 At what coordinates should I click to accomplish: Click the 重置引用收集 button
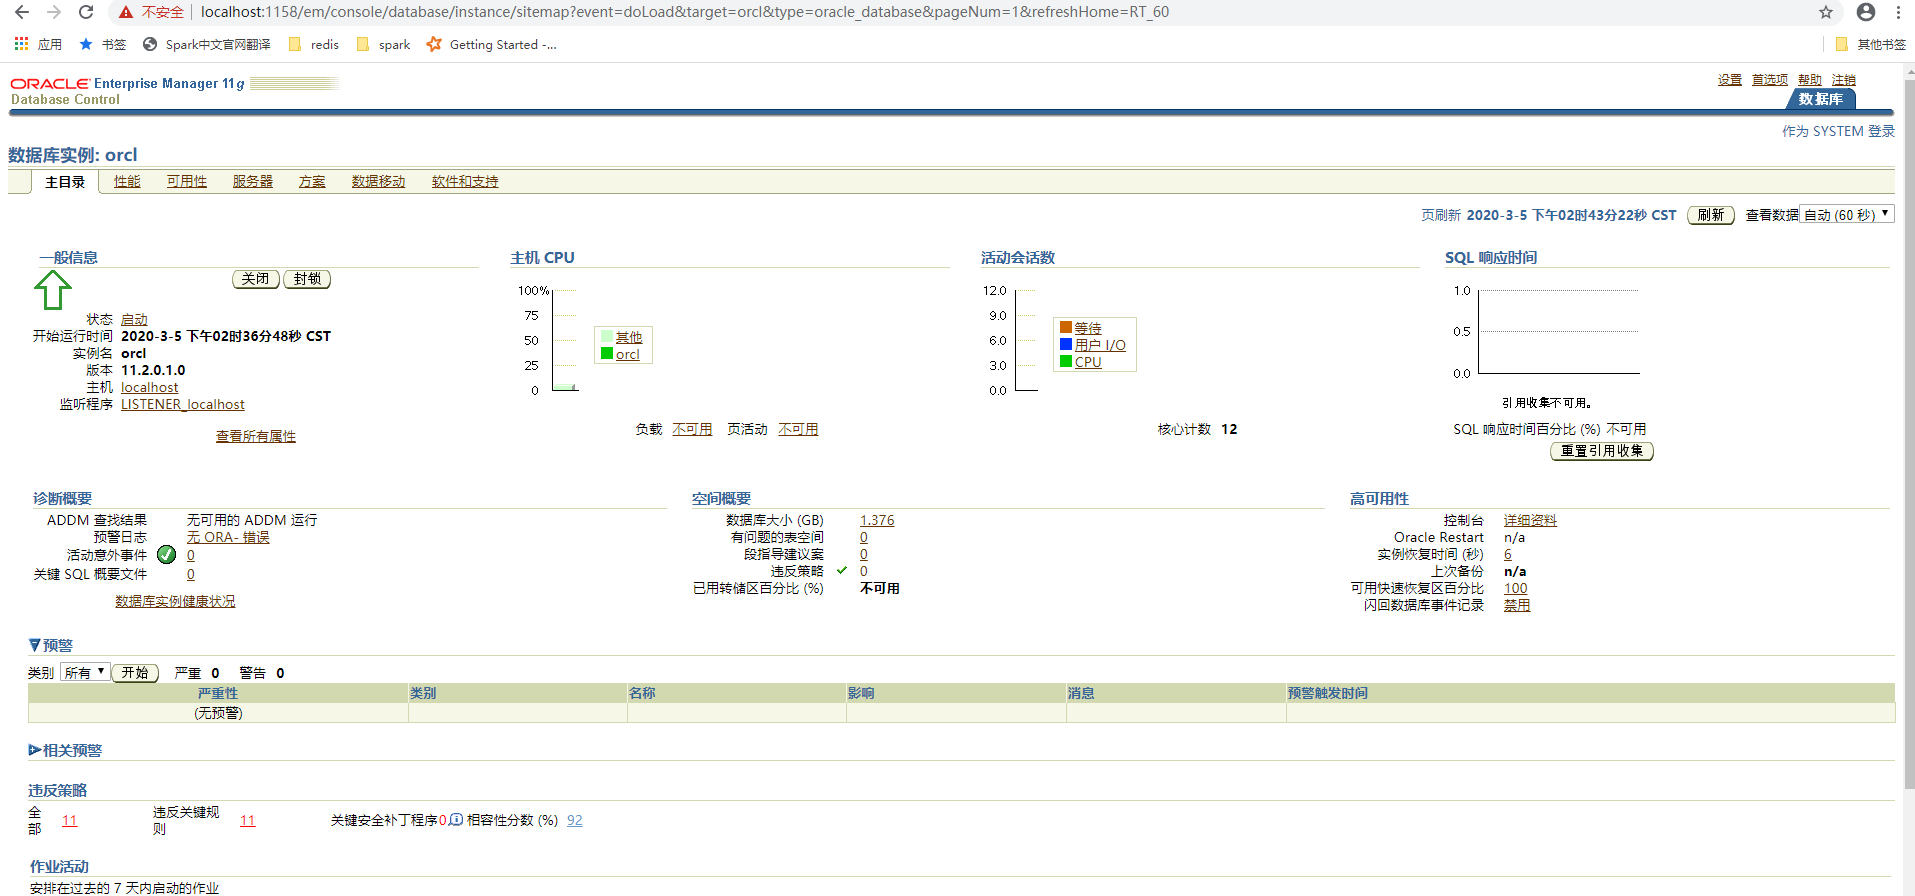[1602, 451]
